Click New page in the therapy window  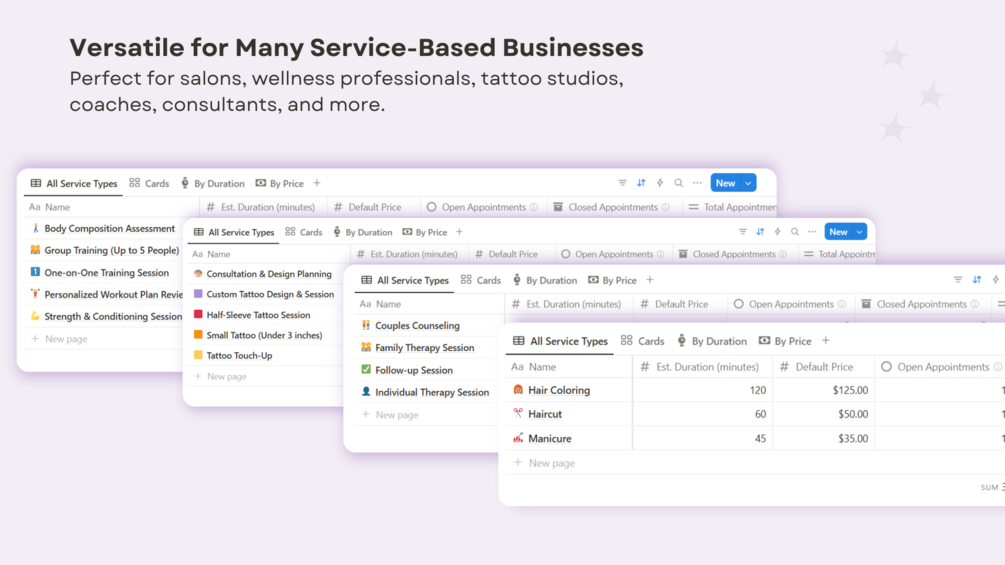coord(390,414)
